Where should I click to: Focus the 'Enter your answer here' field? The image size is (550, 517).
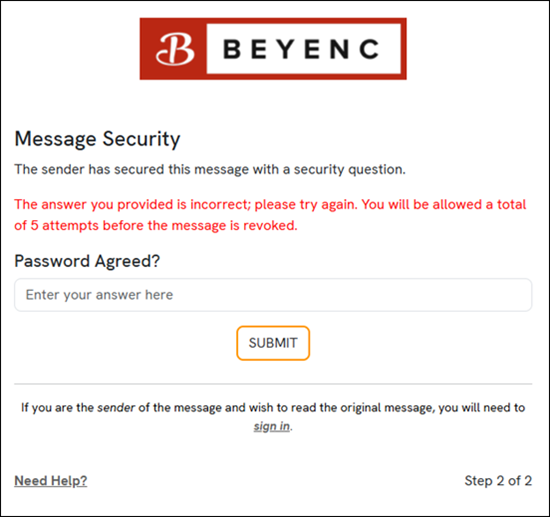[x=273, y=295]
